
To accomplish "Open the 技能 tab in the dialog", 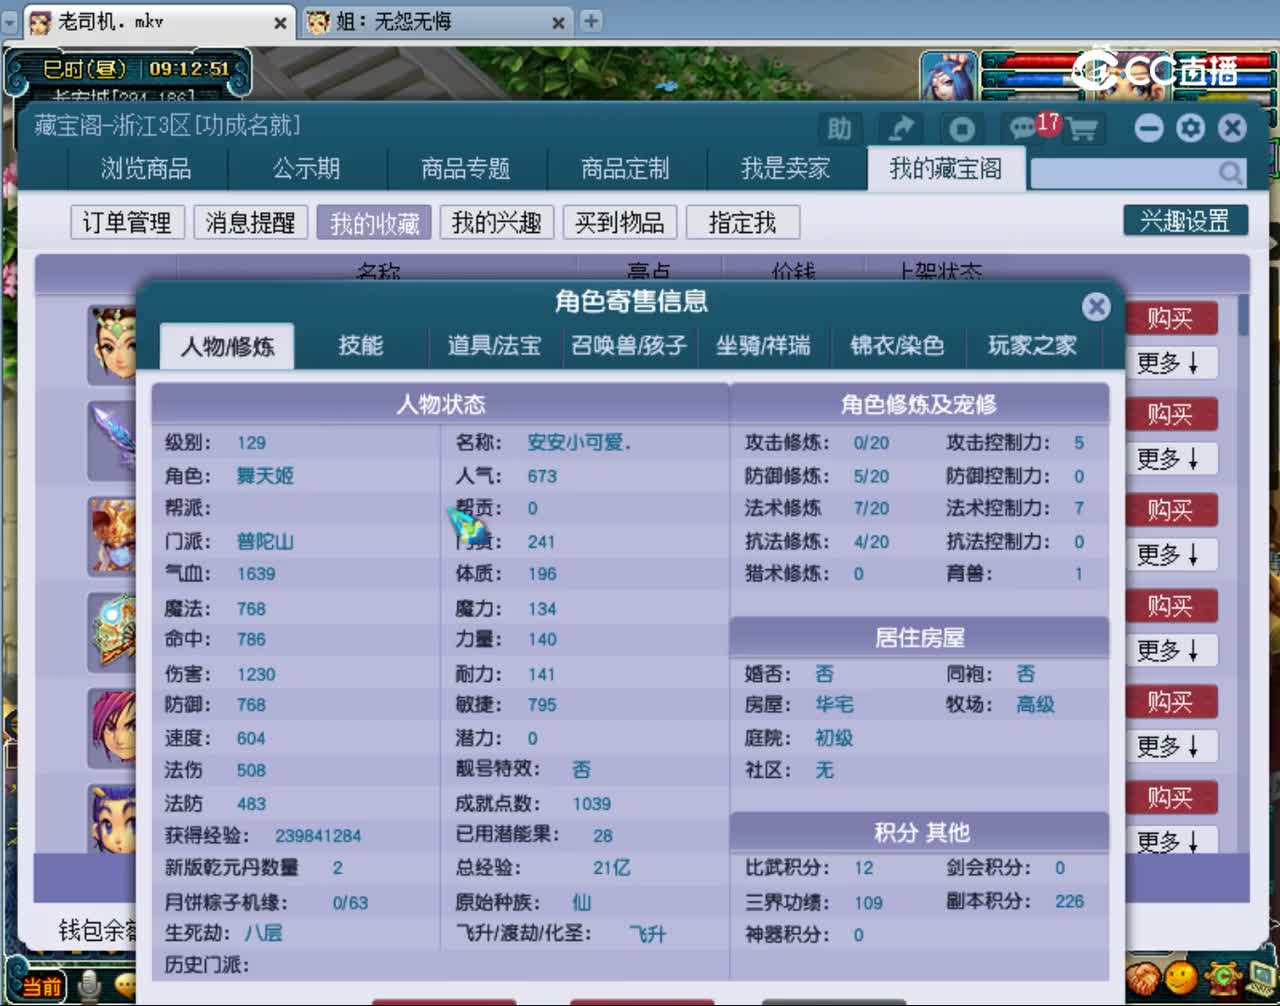I will 361,346.
